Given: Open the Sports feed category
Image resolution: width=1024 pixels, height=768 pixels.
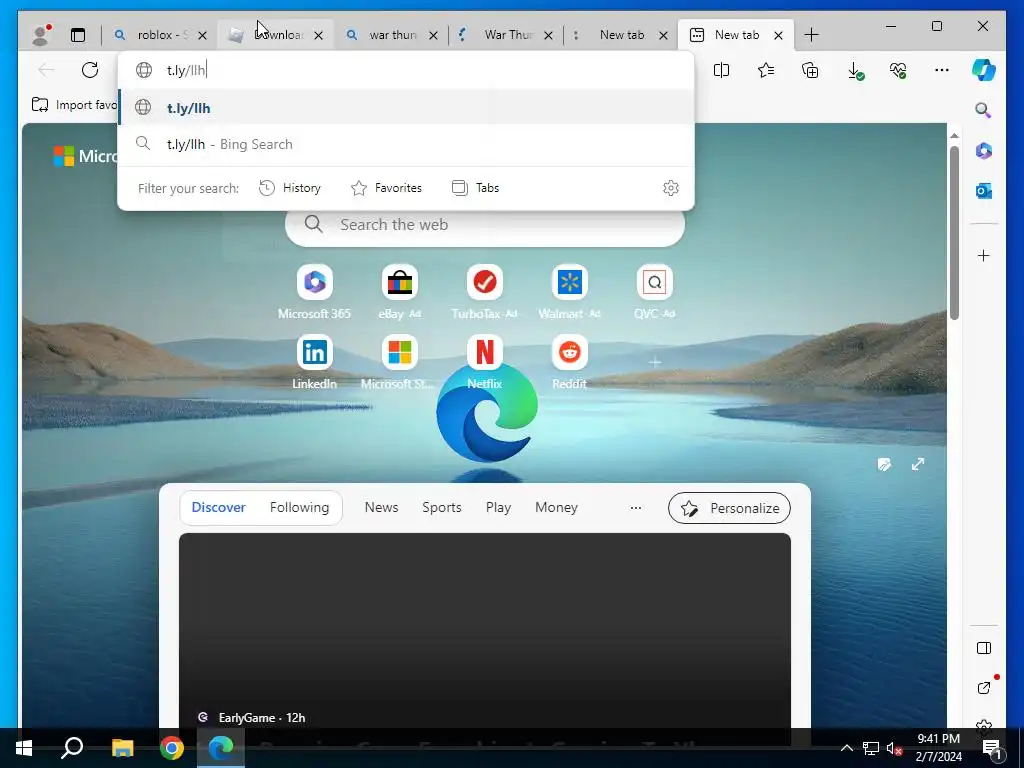Looking at the screenshot, I should [x=441, y=507].
